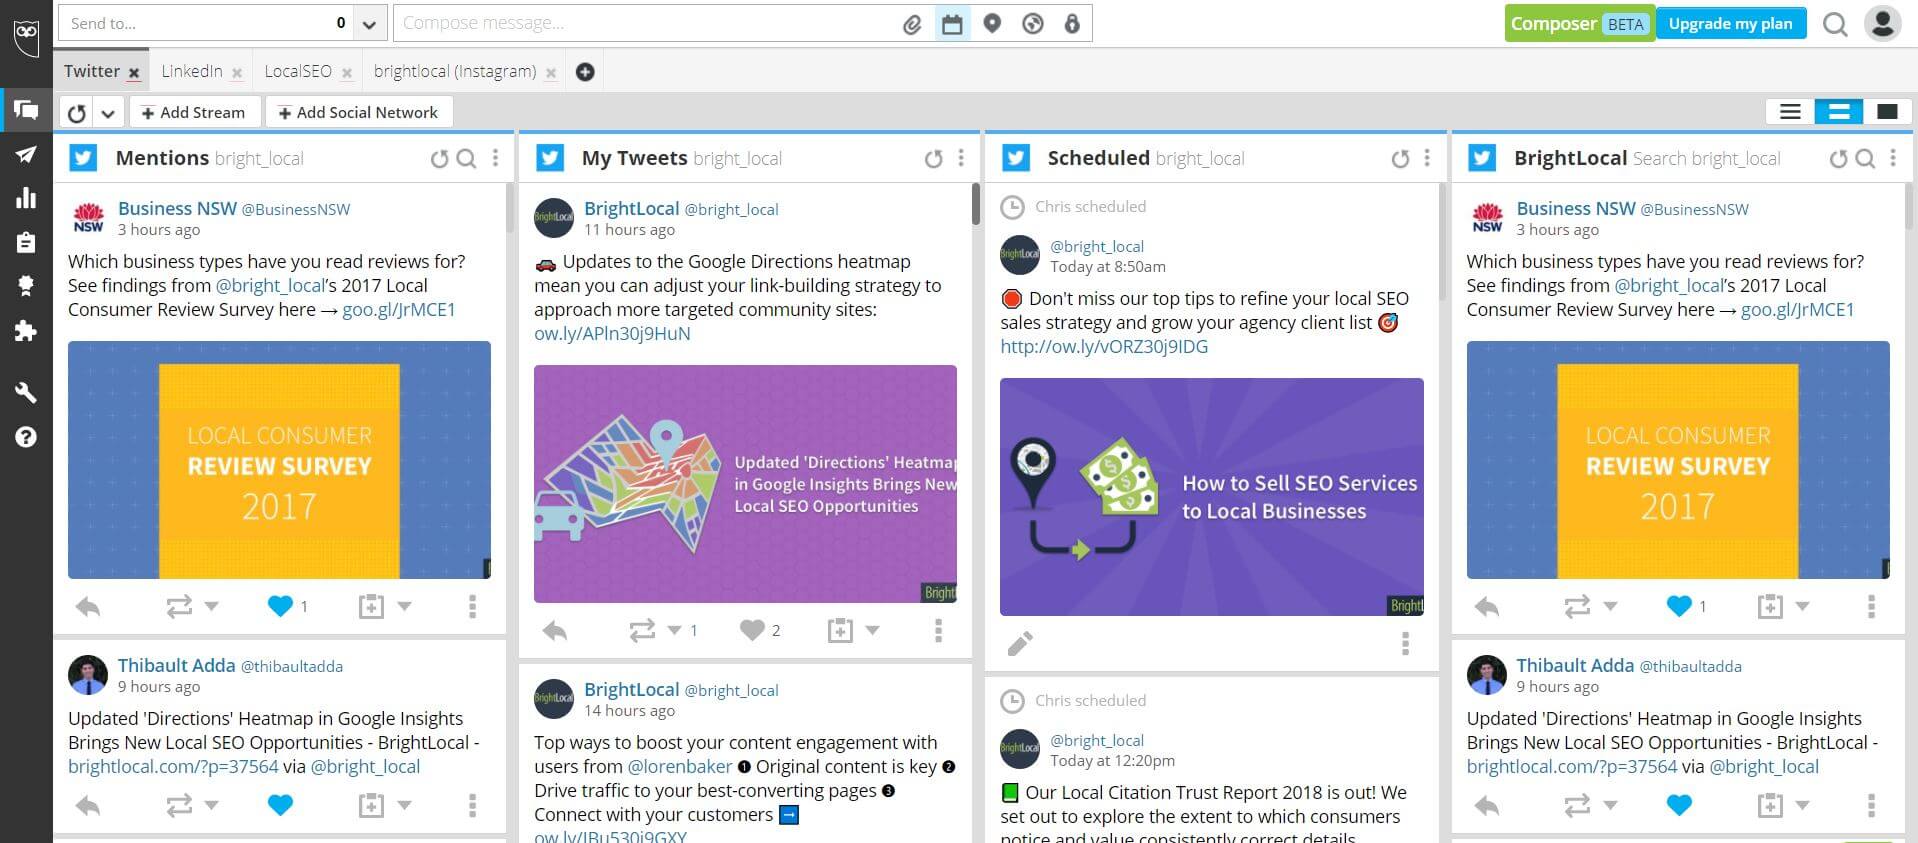Unlike Thibault Adda tweet in BrightLocal search stream

(x=1679, y=805)
